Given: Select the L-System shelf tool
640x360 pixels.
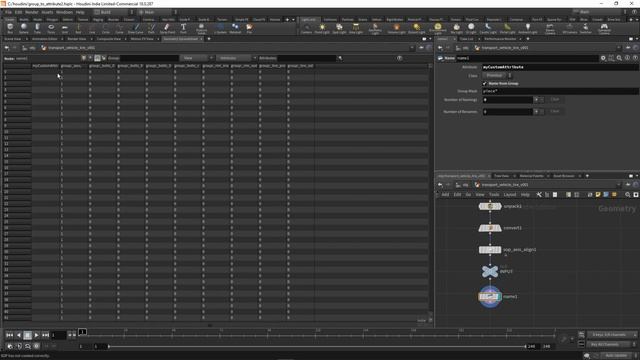Looking at the screenshot, I should 220,28.
